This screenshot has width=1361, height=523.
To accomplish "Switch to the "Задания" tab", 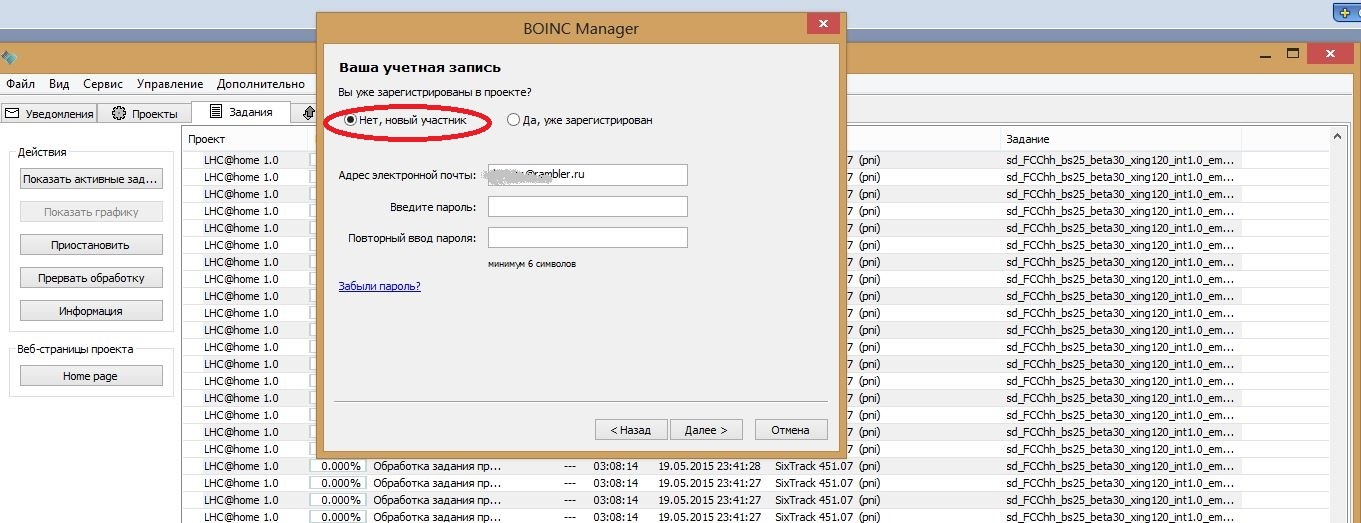I will [x=240, y=112].
